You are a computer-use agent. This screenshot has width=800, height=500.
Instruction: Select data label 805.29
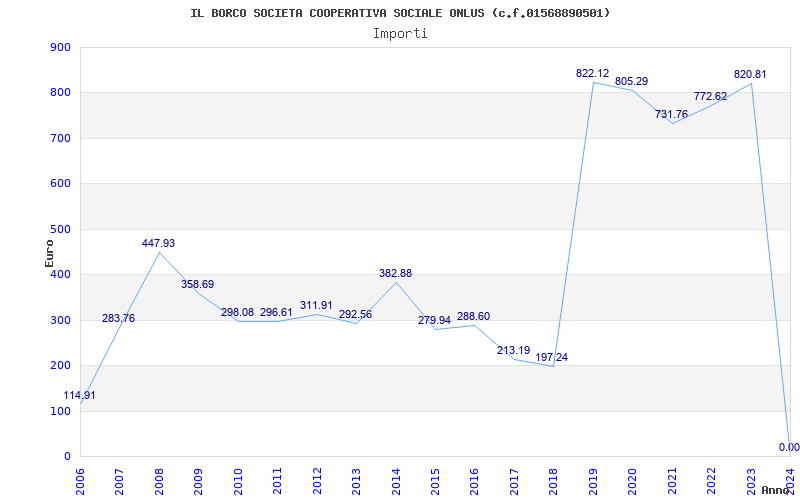632,81
